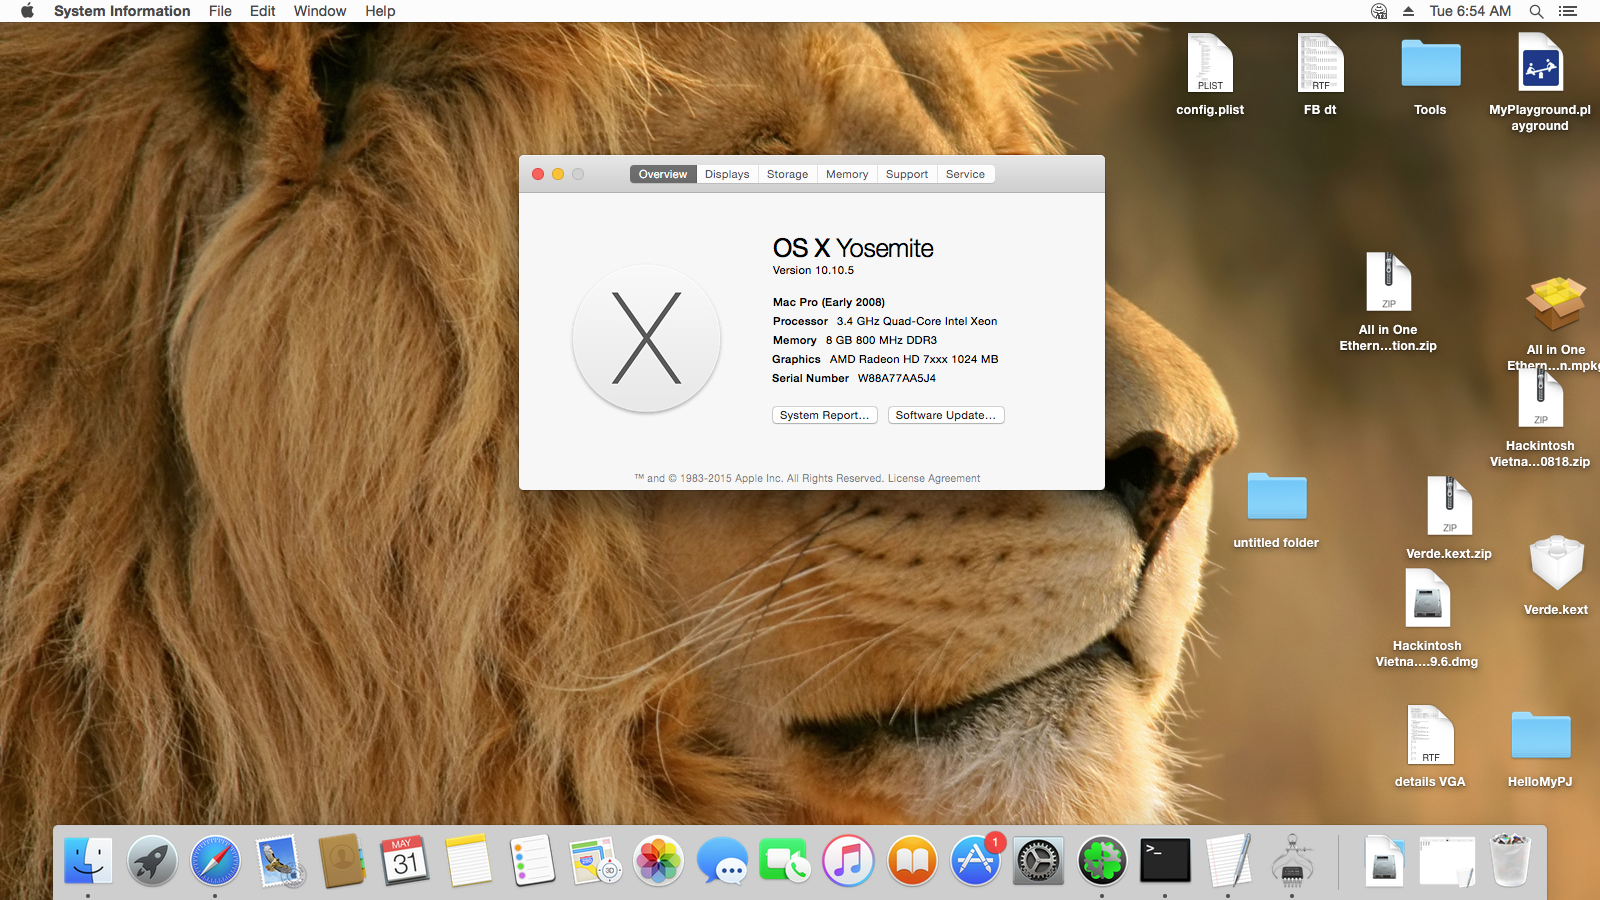1600x900 pixels.
Task: Open Mail stamp icon in Dock
Action: pos(279,860)
